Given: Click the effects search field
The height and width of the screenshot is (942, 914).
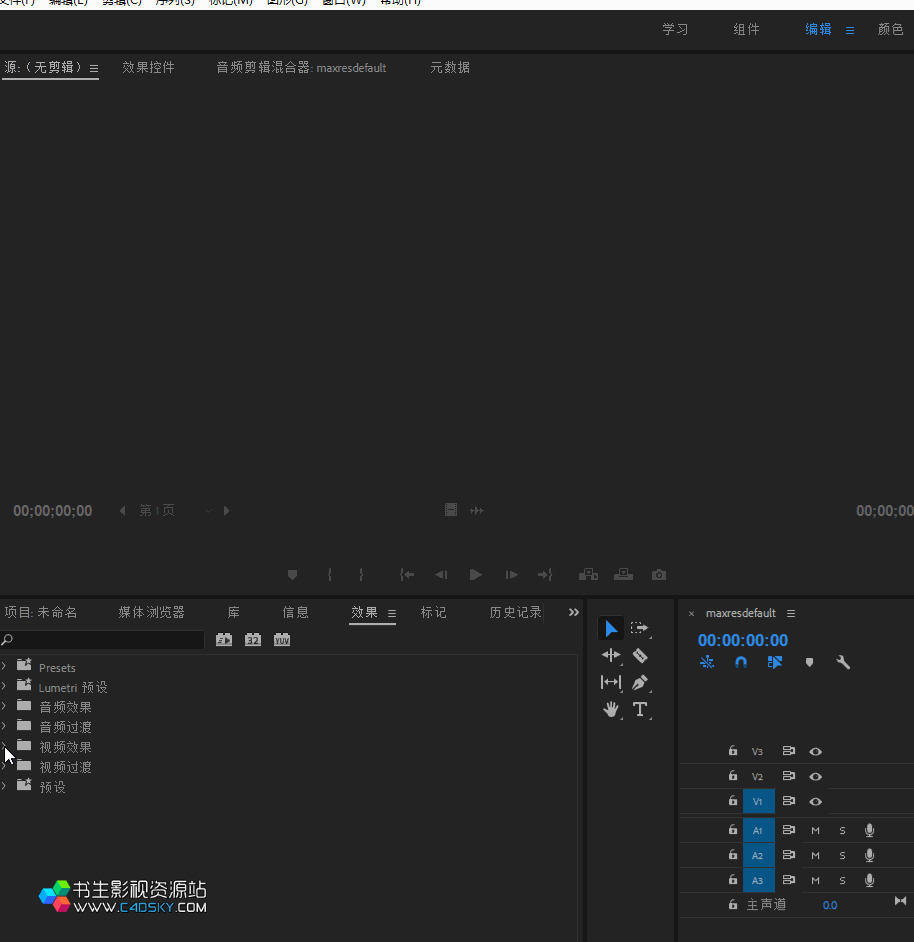Looking at the screenshot, I should 102,640.
